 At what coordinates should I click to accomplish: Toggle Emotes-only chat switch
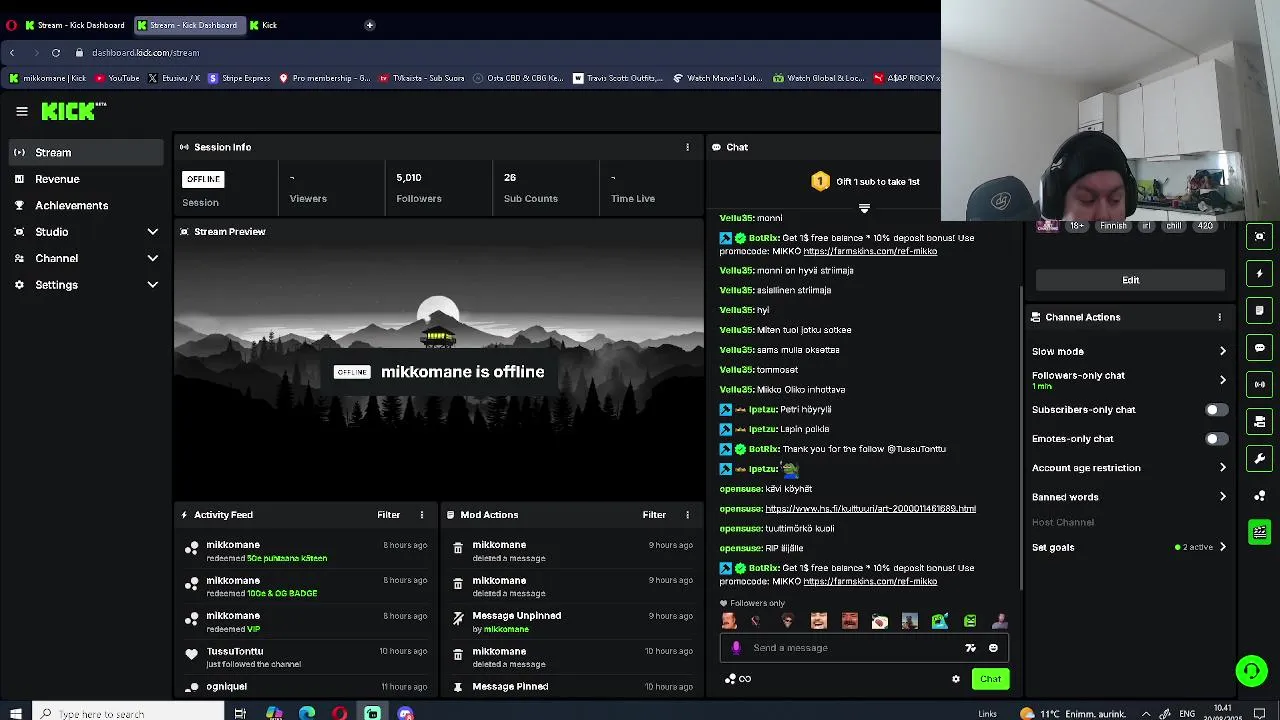pyautogui.click(x=1216, y=439)
